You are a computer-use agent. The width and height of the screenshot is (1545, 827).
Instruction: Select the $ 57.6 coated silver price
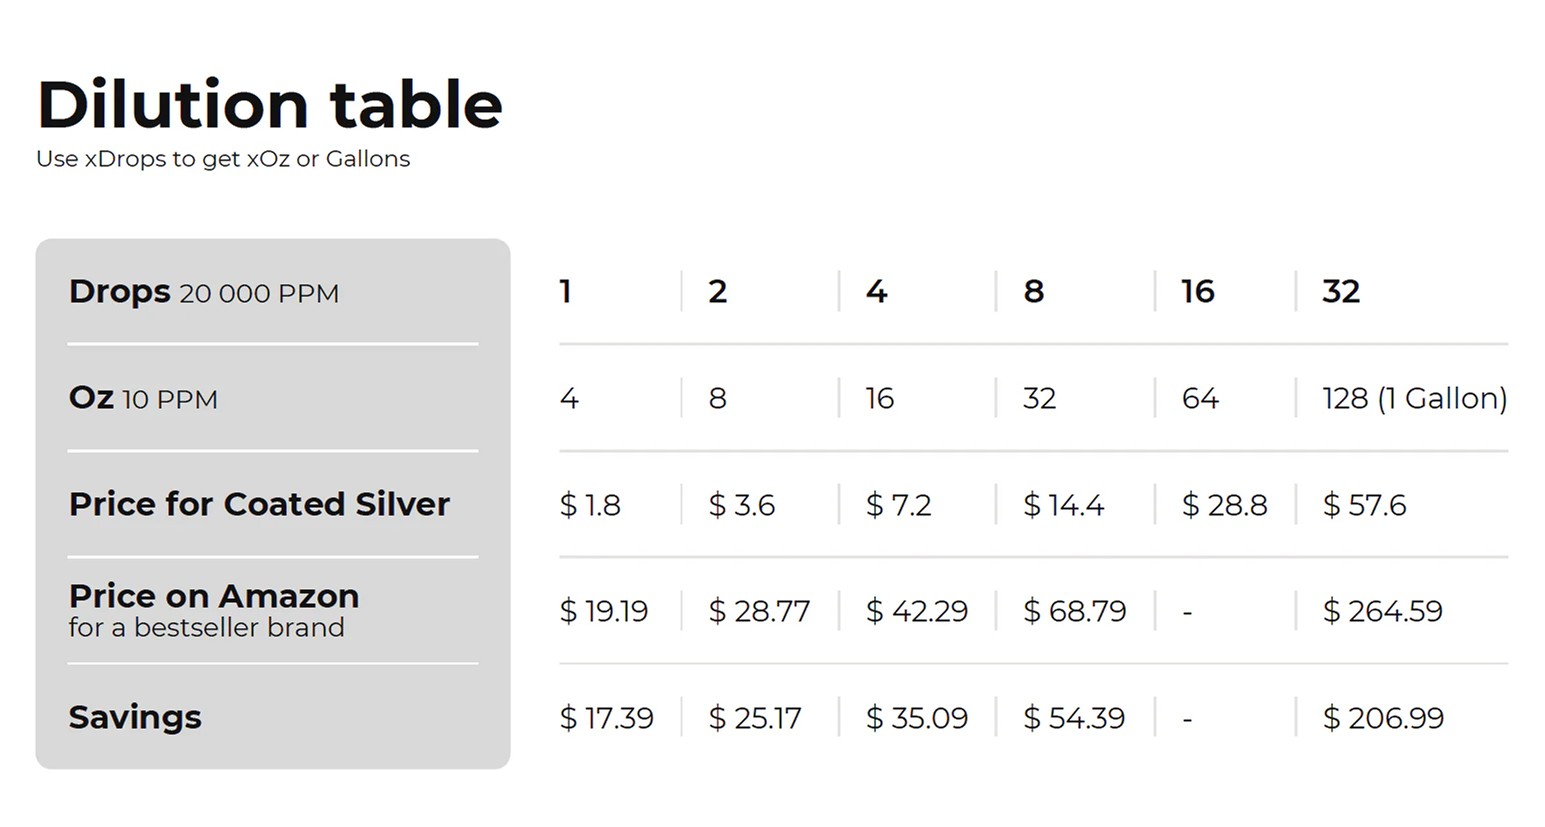(x=1364, y=505)
